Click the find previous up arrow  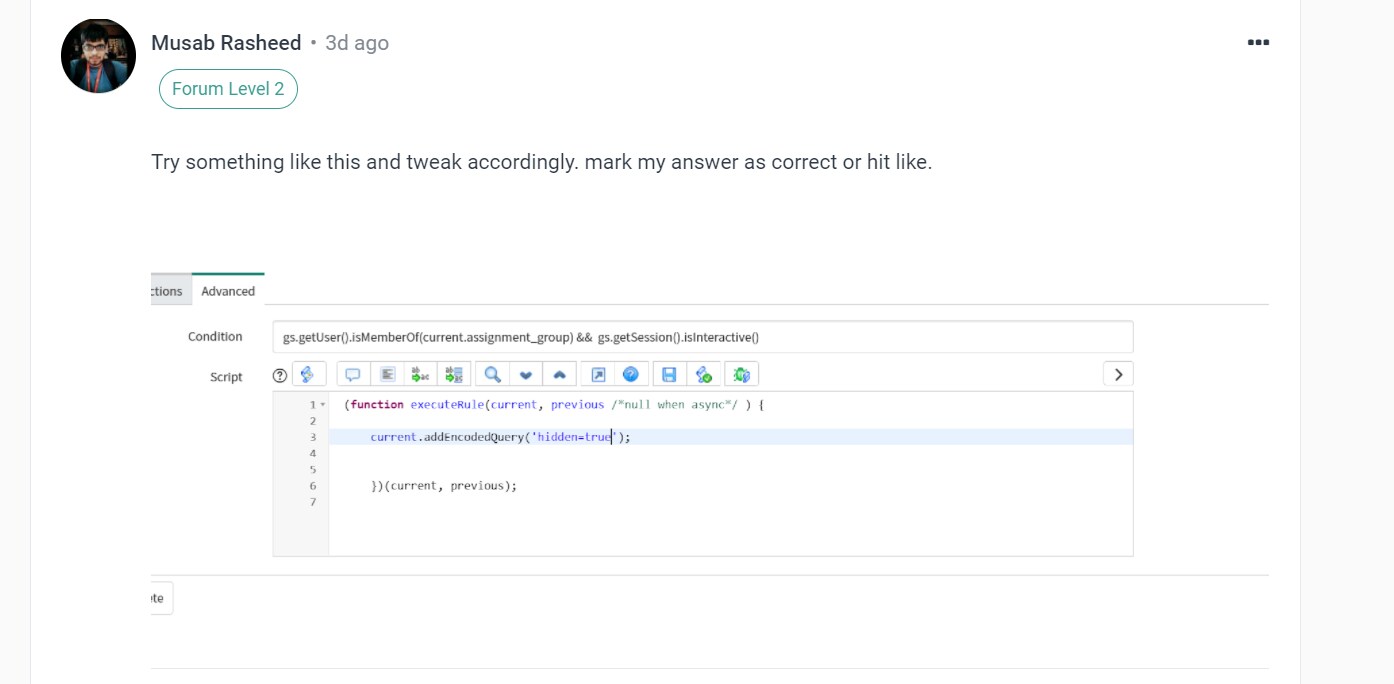click(560, 374)
